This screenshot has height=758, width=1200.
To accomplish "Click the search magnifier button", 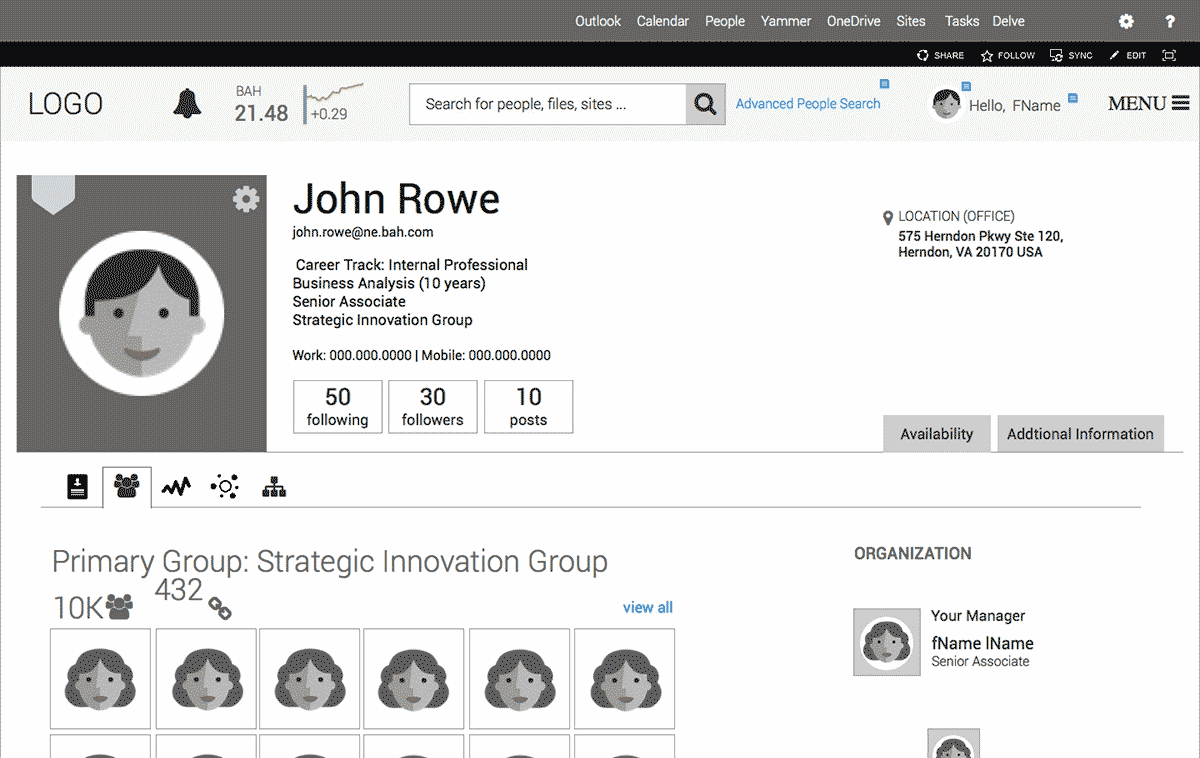I will (x=705, y=104).
